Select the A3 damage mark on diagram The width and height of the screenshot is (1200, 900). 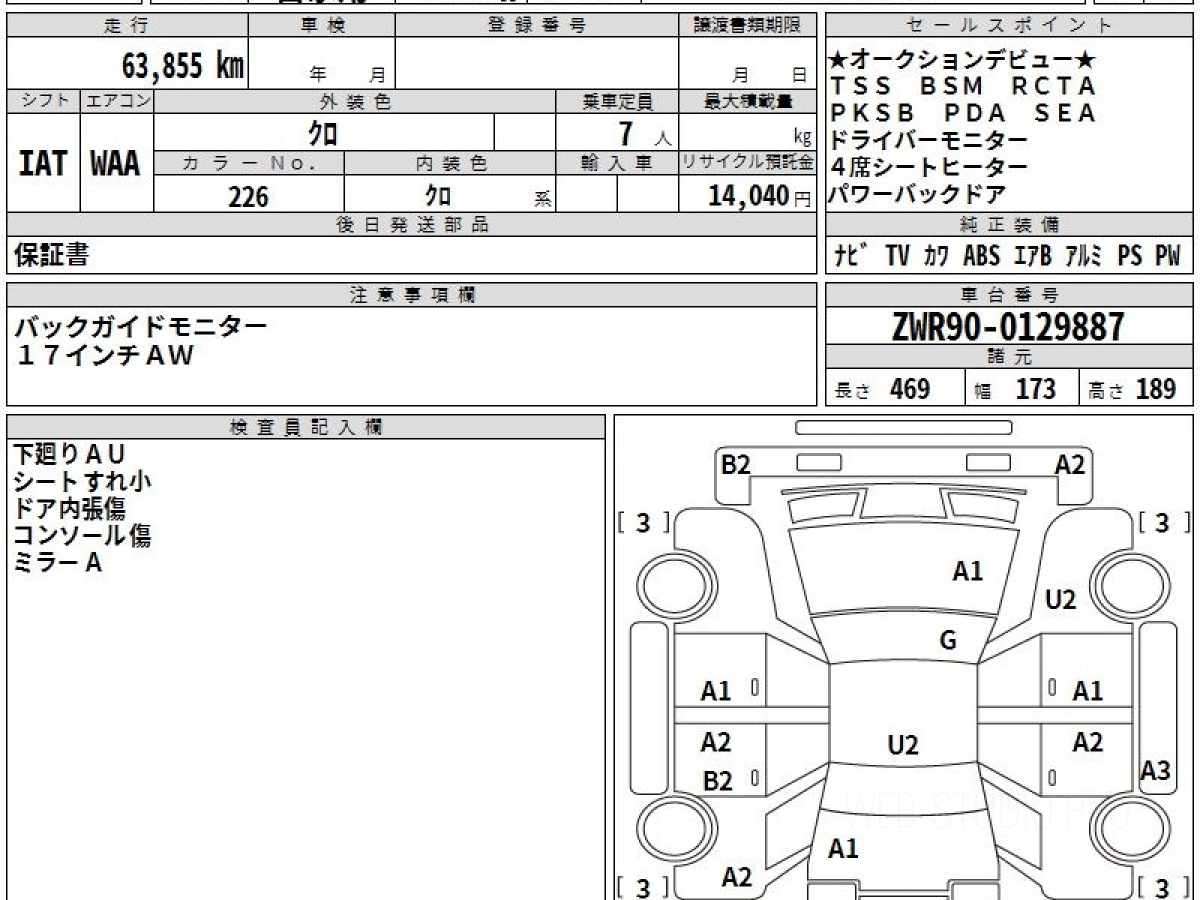point(1155,770)
